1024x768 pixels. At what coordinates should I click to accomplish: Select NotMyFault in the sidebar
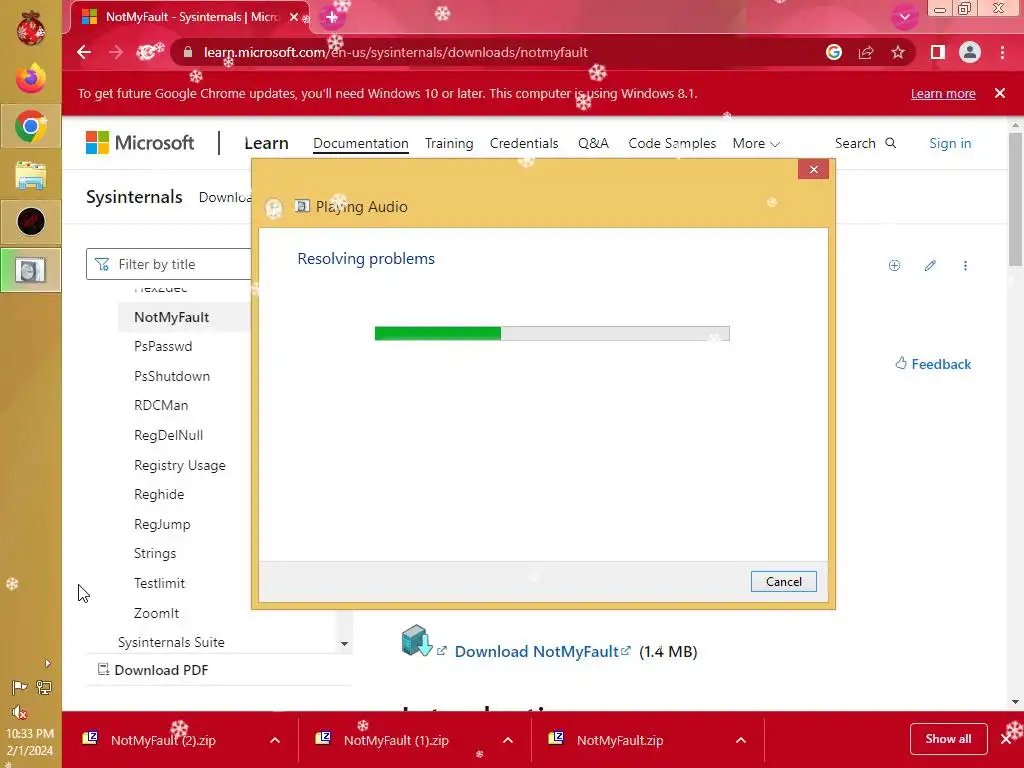click(171, 317)
